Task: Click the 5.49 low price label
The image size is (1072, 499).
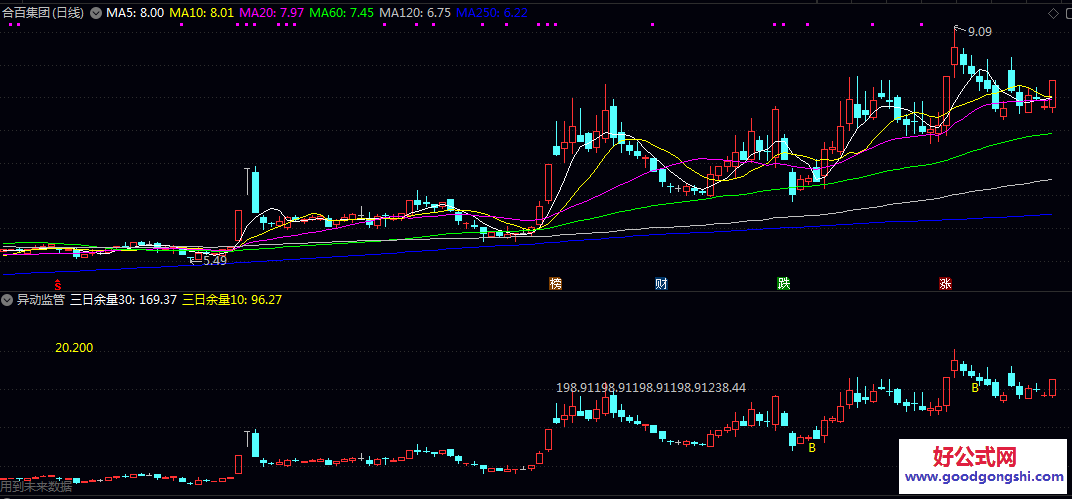Action: (x=214, y=260)
